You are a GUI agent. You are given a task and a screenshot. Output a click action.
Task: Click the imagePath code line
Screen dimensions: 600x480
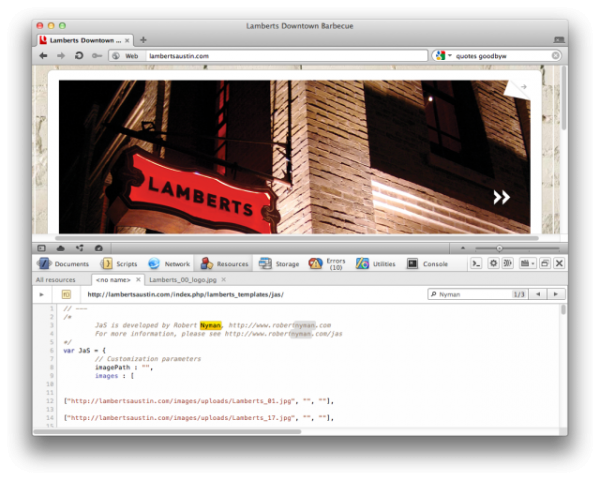[x=124, y=367]
